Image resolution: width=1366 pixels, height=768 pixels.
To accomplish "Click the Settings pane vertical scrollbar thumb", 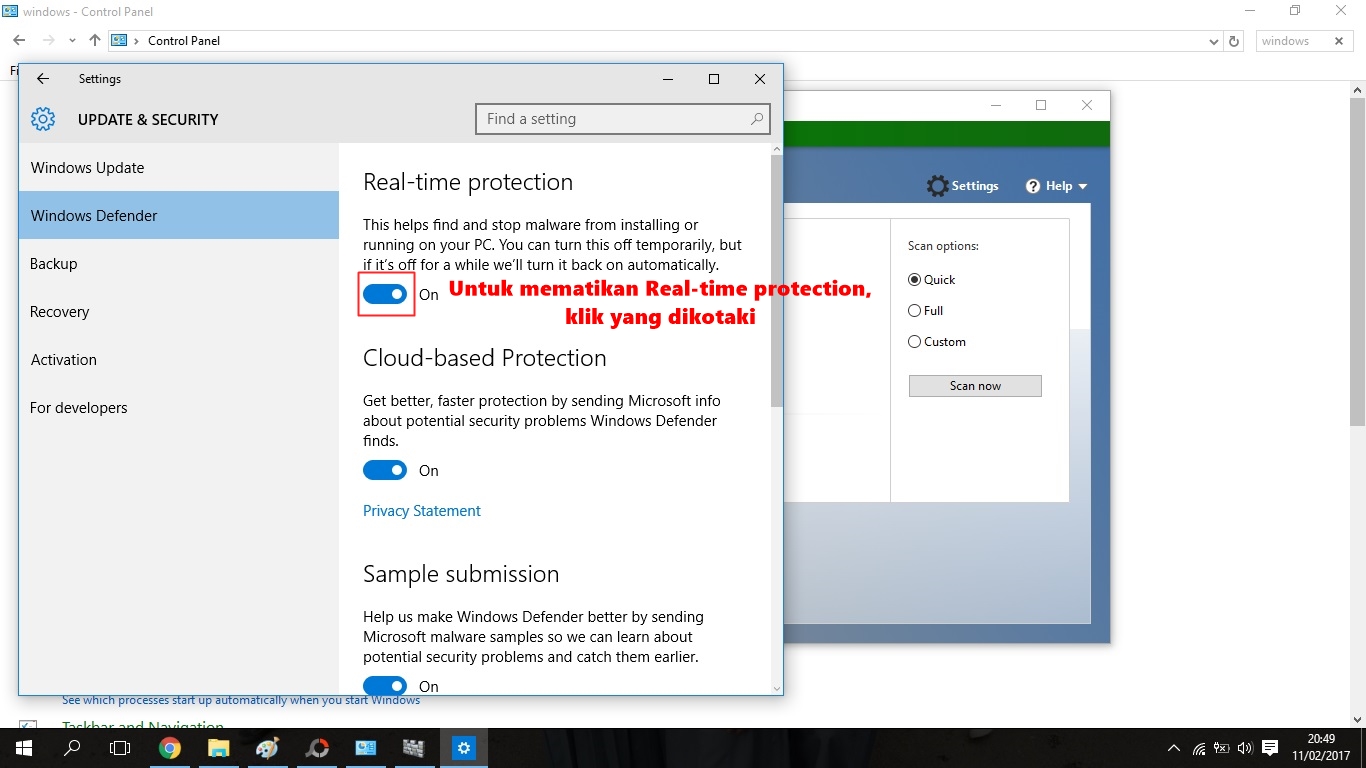I will click(777, 281).
